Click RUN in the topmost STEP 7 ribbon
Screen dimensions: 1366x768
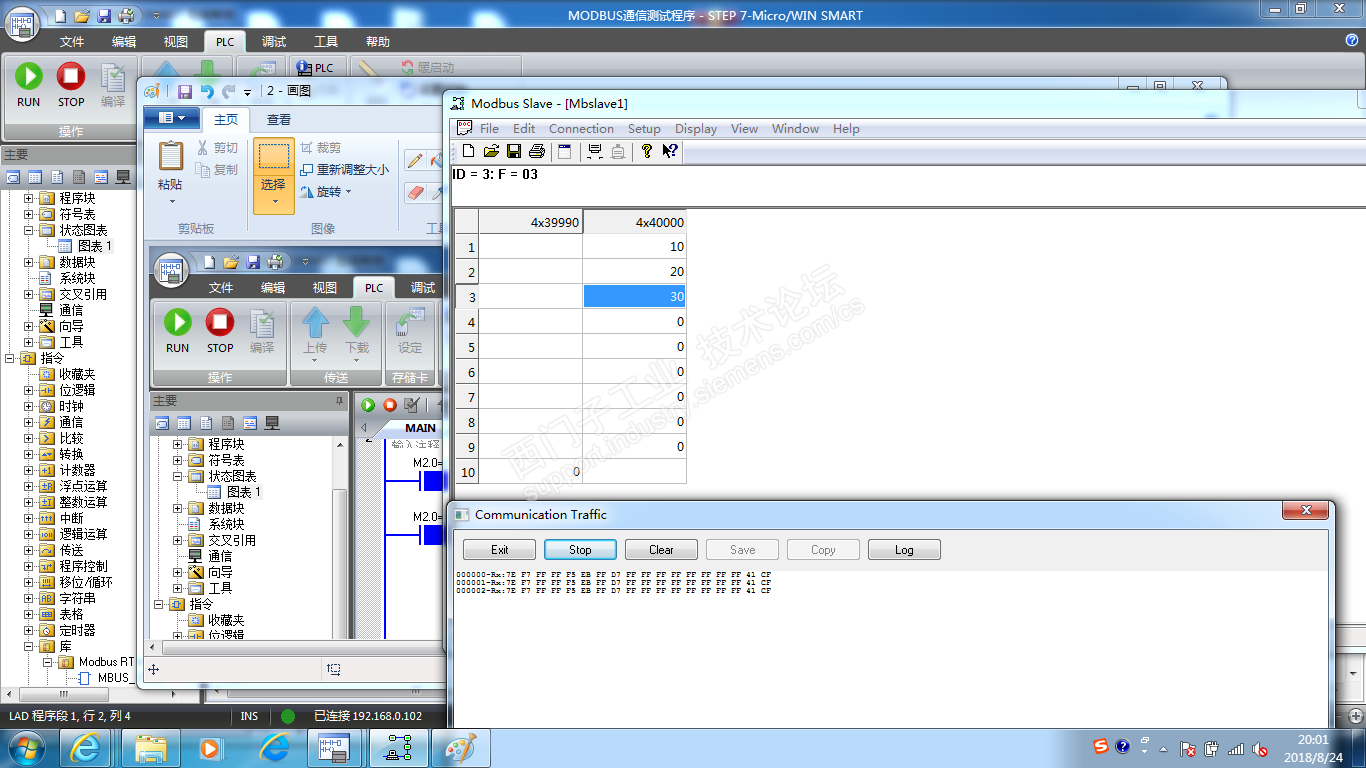pos(28,85)
